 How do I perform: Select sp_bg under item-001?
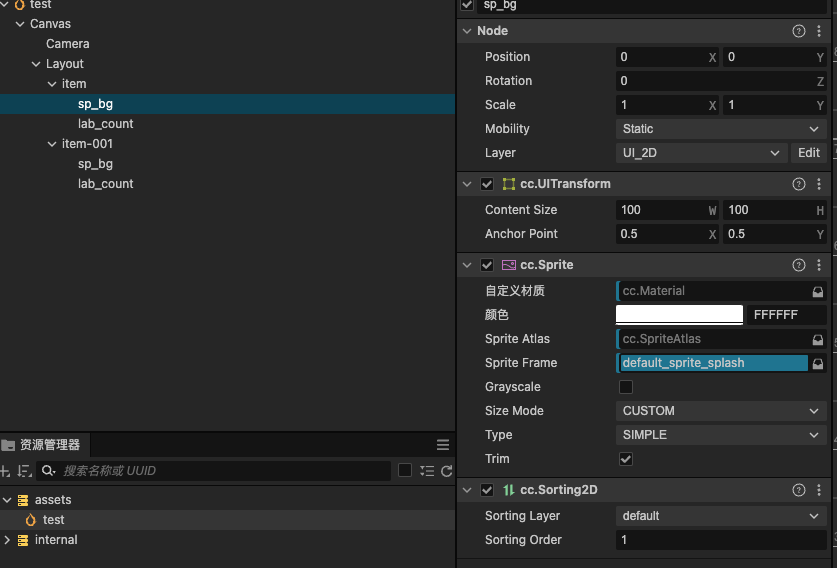coord(96,164)
